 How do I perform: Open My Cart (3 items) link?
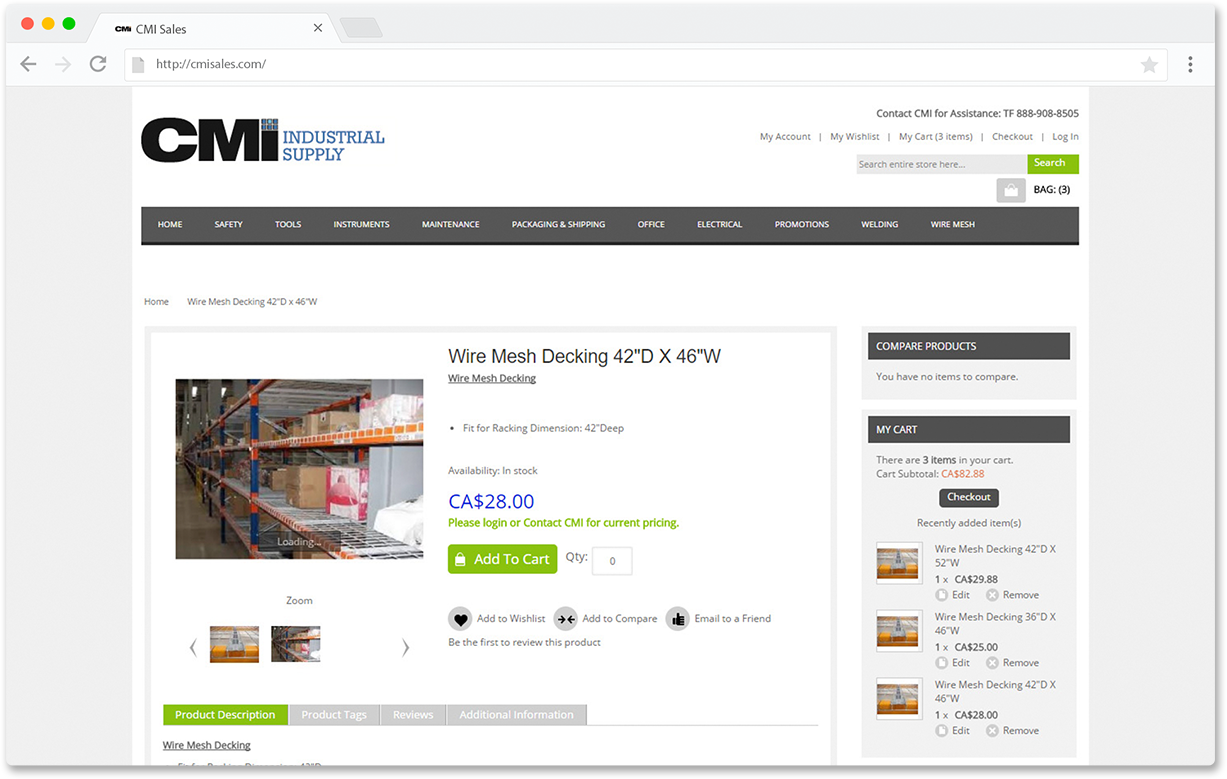(936, 137)
